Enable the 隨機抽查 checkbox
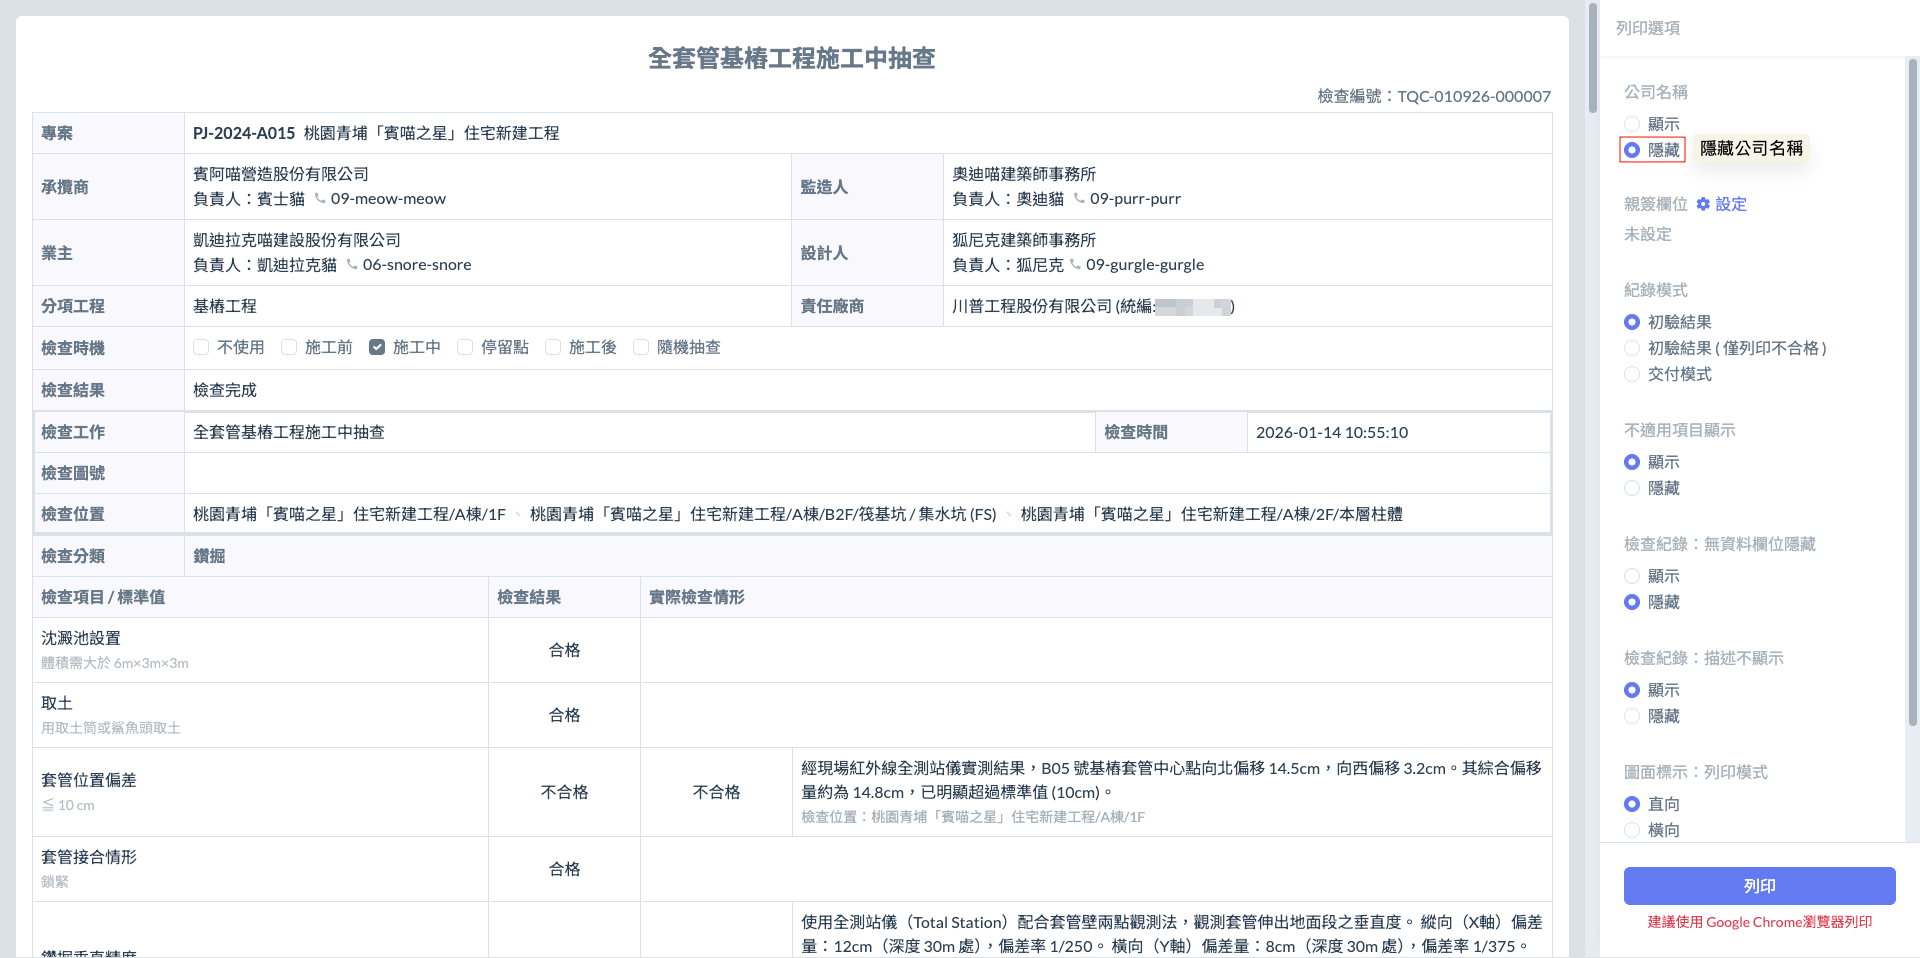Image resolution: width=1920 pixels, height=958 pixels. pyautogui.click(x=641, y=347)
